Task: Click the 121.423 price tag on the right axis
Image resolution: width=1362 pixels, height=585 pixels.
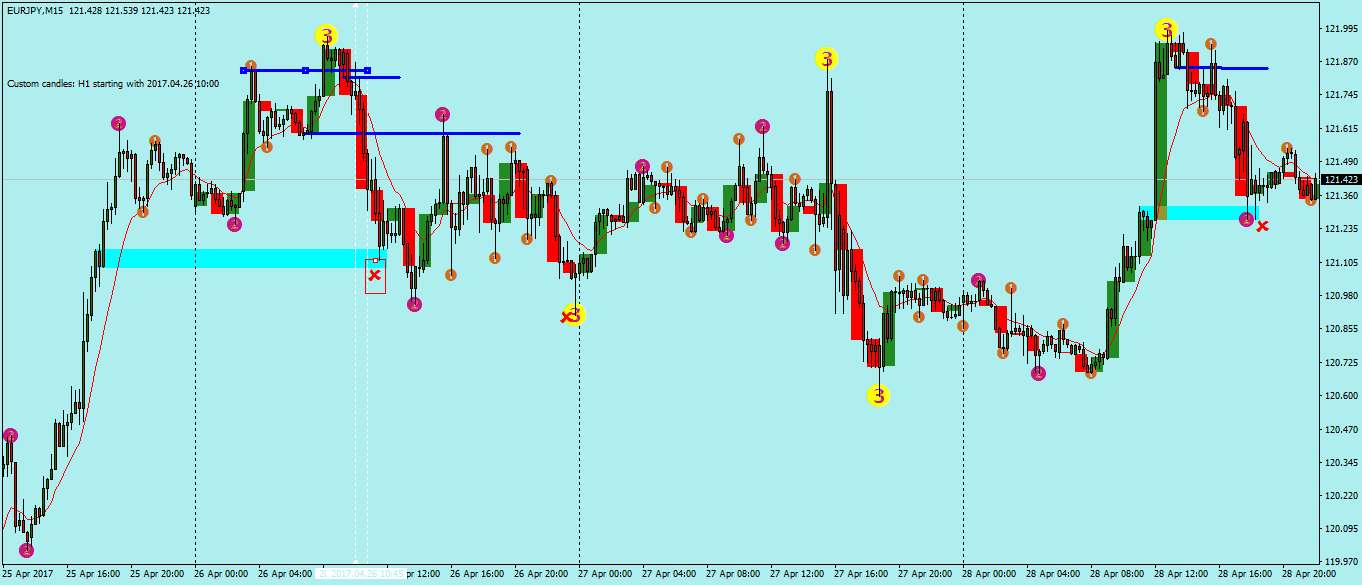Action: (x=1340, y=180)
